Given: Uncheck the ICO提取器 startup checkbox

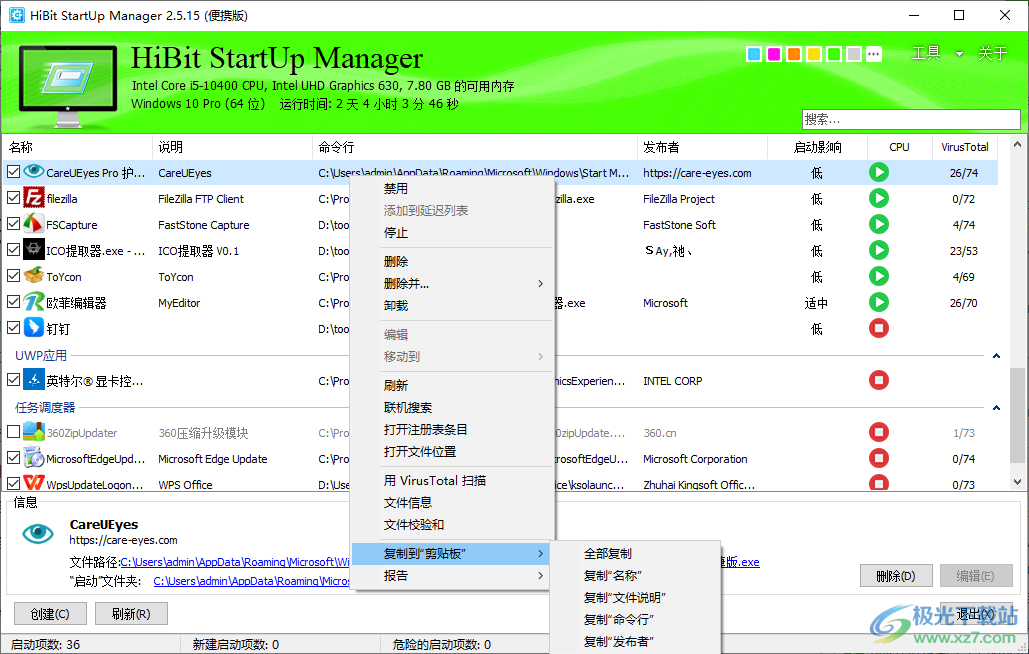Looking at the screenshot, I should coord(13,250).
